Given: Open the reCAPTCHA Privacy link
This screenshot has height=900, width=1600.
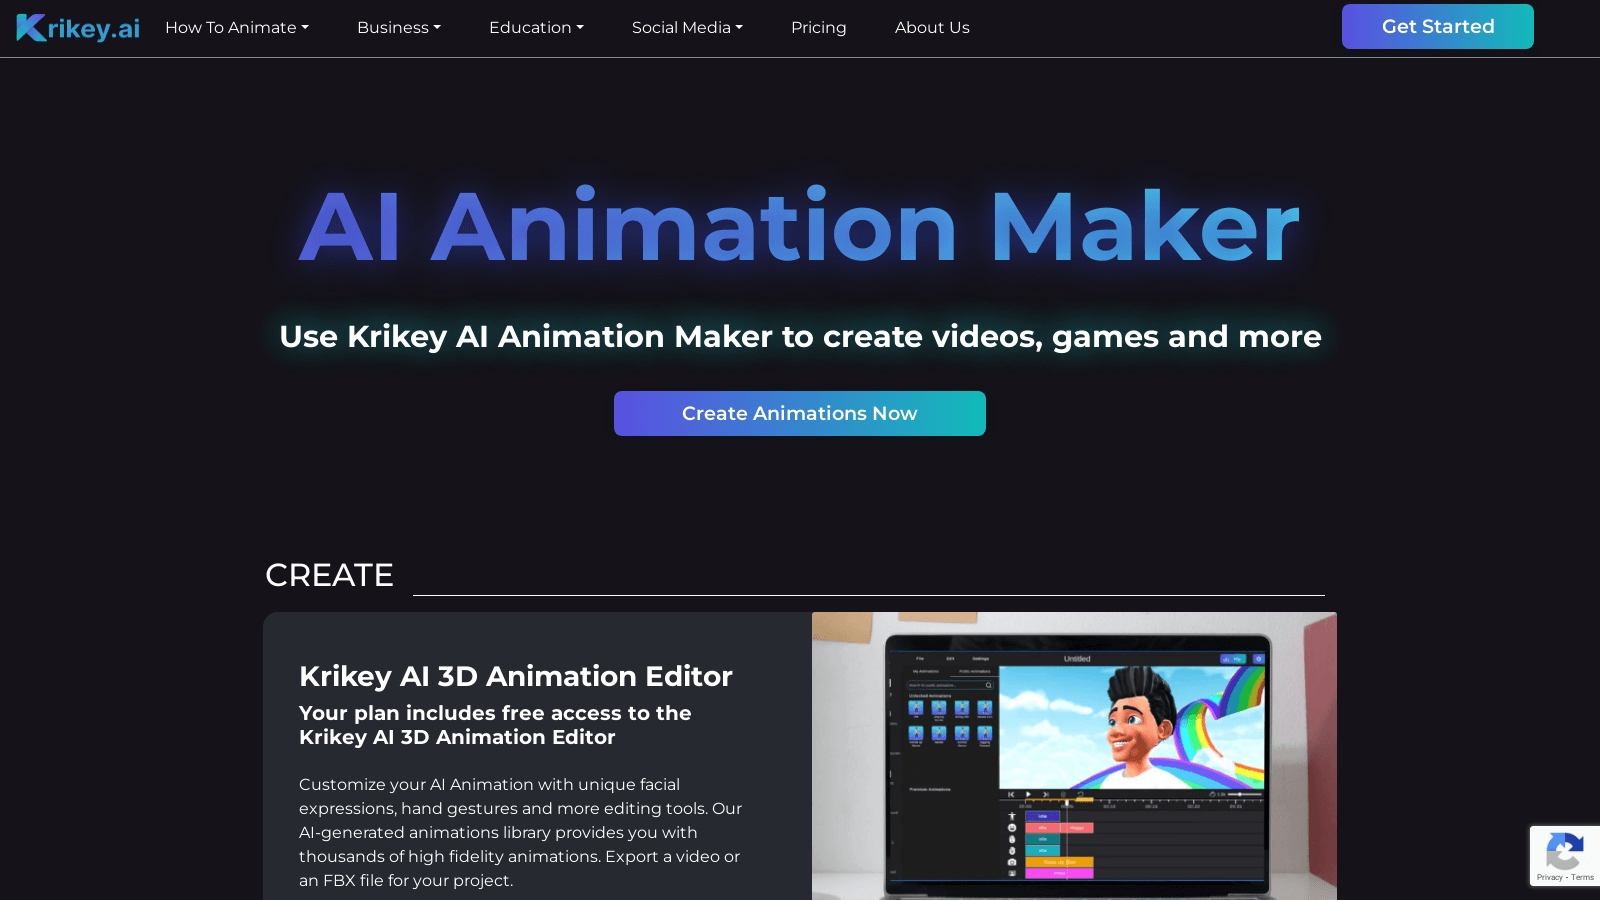Looking at the screenshot, I should click(x=1549, y=878).
